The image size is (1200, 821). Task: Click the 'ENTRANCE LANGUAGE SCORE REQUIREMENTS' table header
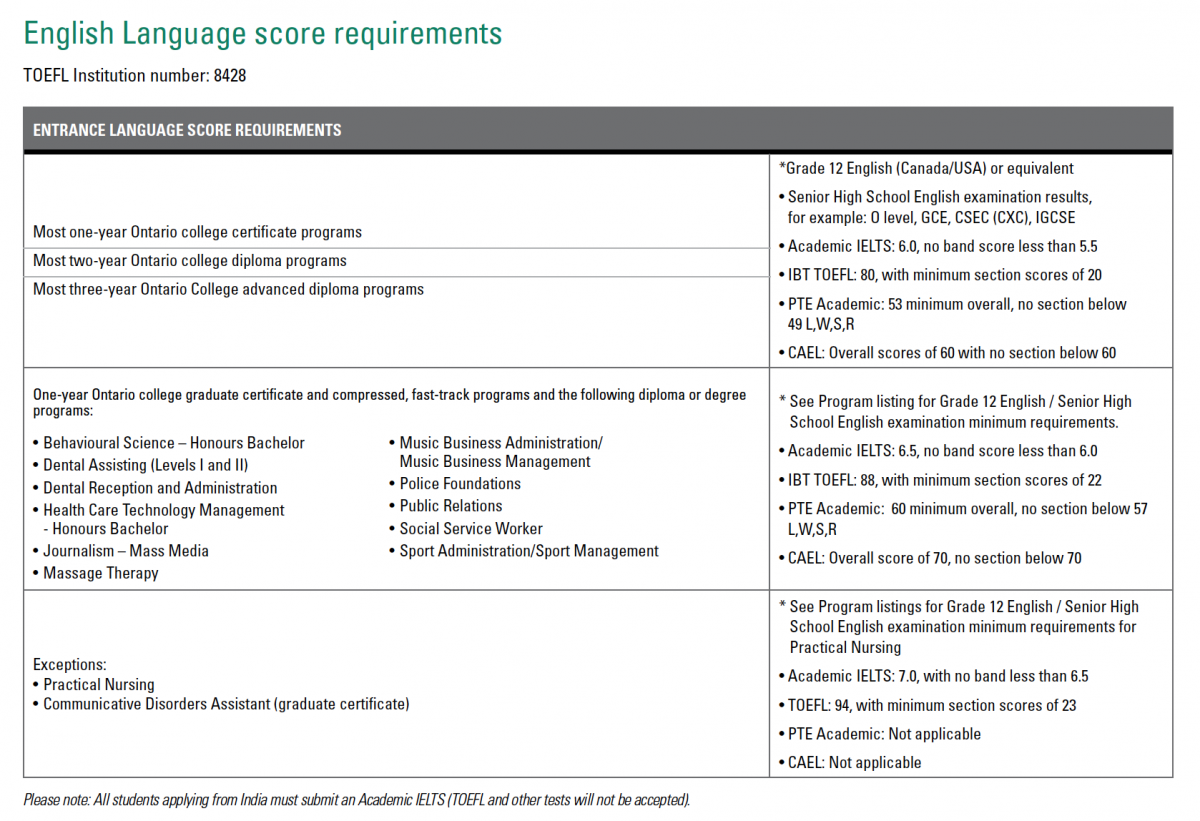pos(598,130)
